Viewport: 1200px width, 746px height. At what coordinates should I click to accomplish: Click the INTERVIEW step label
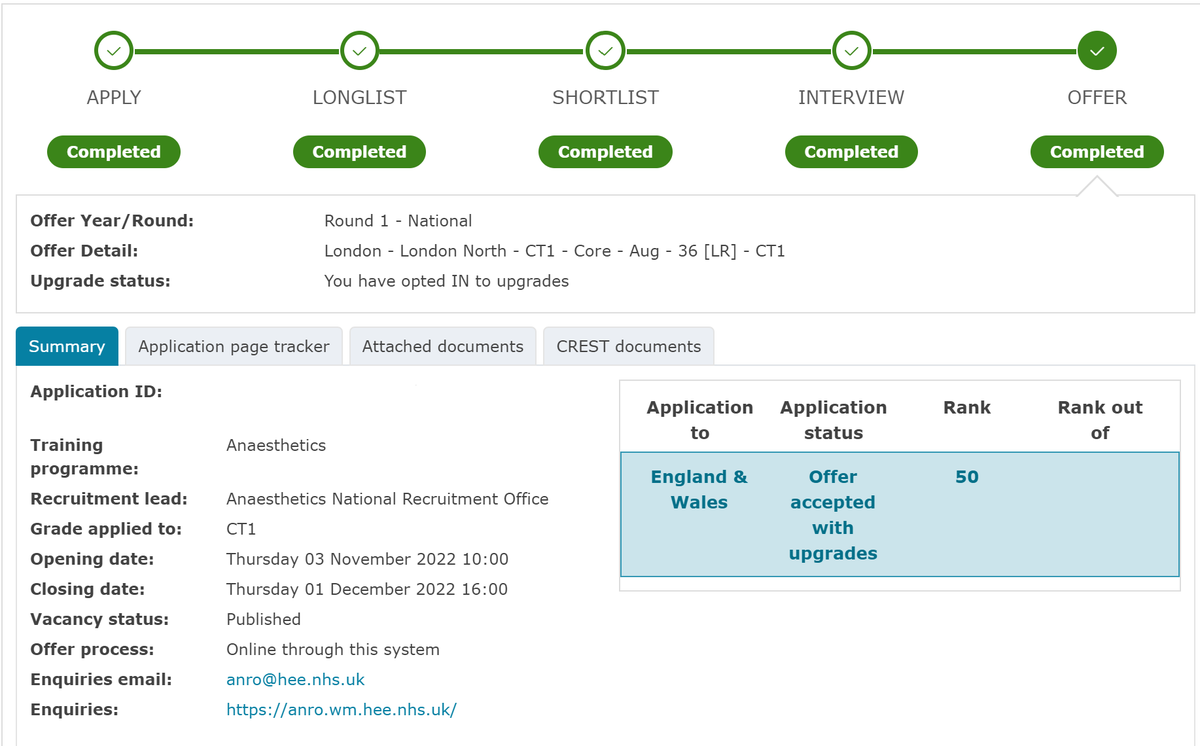pyautogui.click(x=851, y=98)
